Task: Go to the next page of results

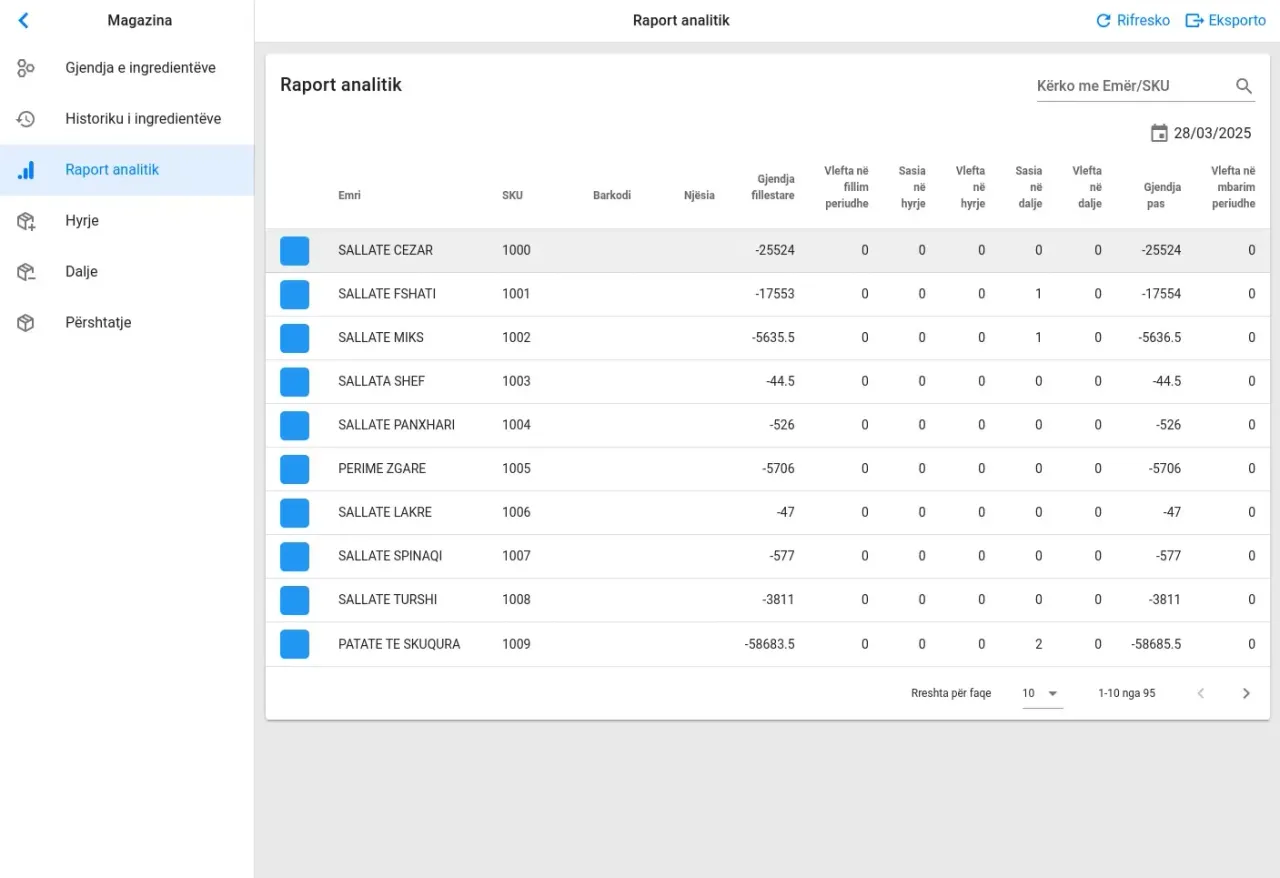Action: pos(1246,693)
